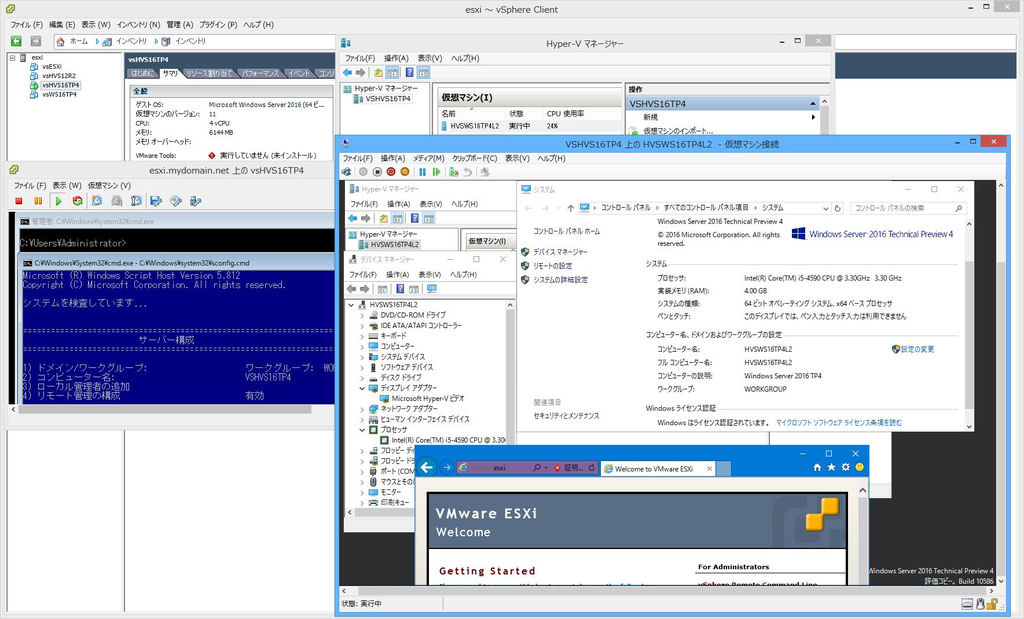The width and height of the screenshot is (1024, 619).
Task: Pause the VM in 仮想マシン接続 toolbar
Action: pyautogui.click(x=423, y=172)
